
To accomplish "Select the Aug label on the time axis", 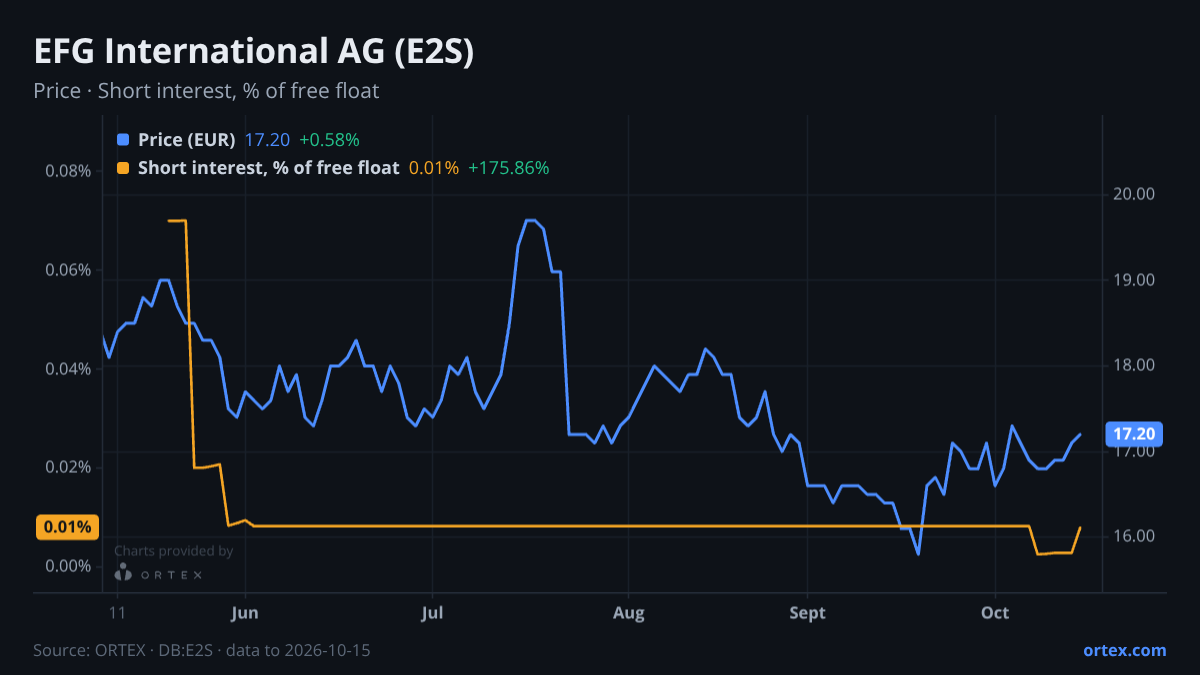I will pos(628,613).
